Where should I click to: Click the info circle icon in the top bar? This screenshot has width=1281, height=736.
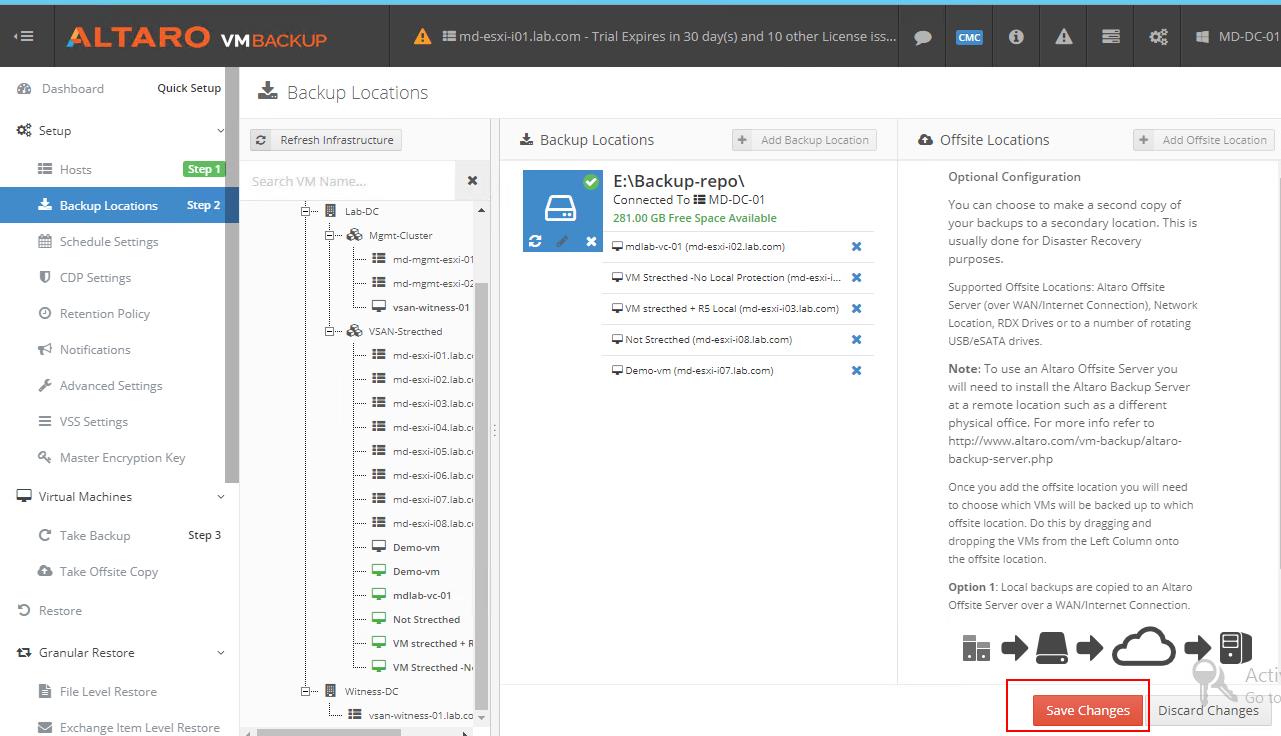tap(1016, 37)
